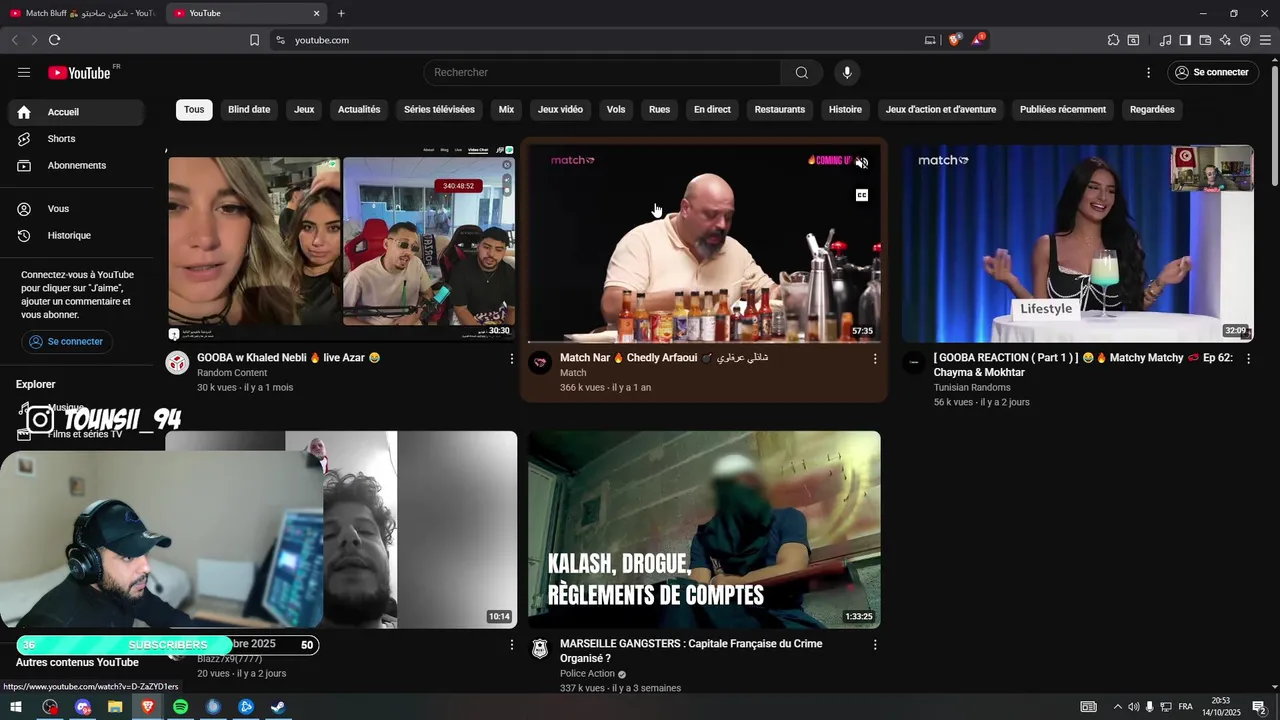The width and height of the screenshot is (1280, 720).
Task: Open the GOOBA w Khaled Nebli thumbnail
Action: (341, 244)
